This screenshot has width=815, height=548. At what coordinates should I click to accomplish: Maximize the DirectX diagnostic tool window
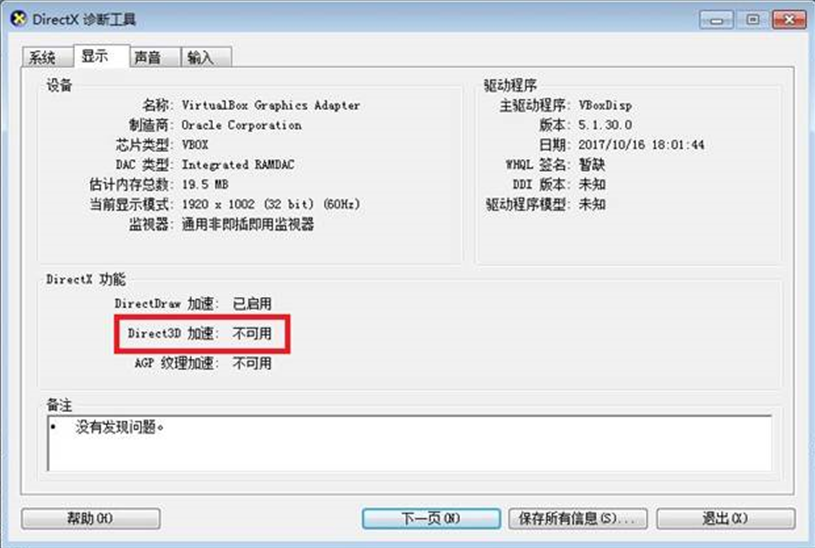point(752,20)
